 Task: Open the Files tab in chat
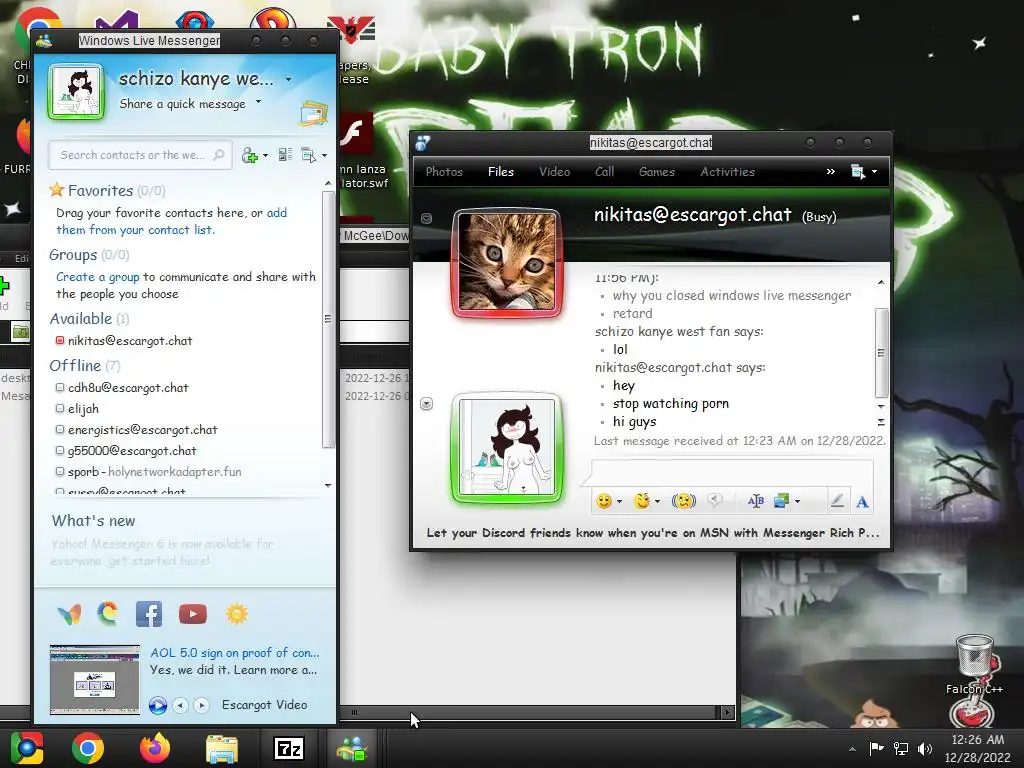click(x=501, y=172)
